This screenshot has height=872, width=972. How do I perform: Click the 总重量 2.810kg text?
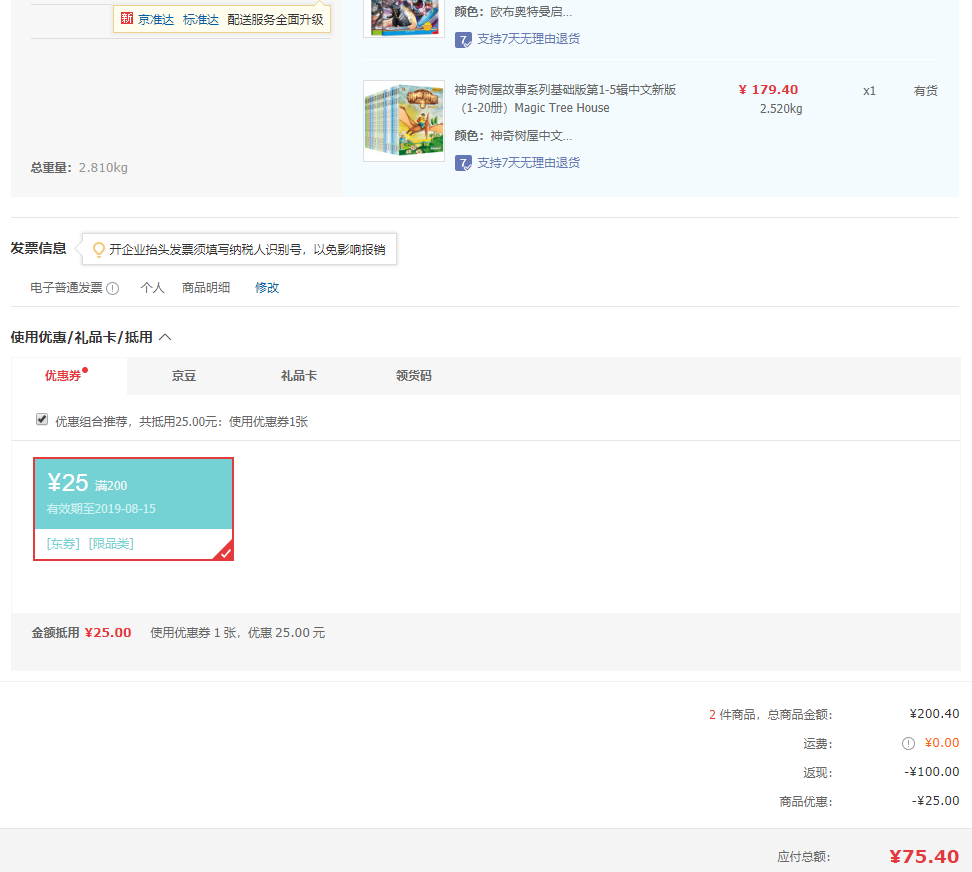pos(79,167)
